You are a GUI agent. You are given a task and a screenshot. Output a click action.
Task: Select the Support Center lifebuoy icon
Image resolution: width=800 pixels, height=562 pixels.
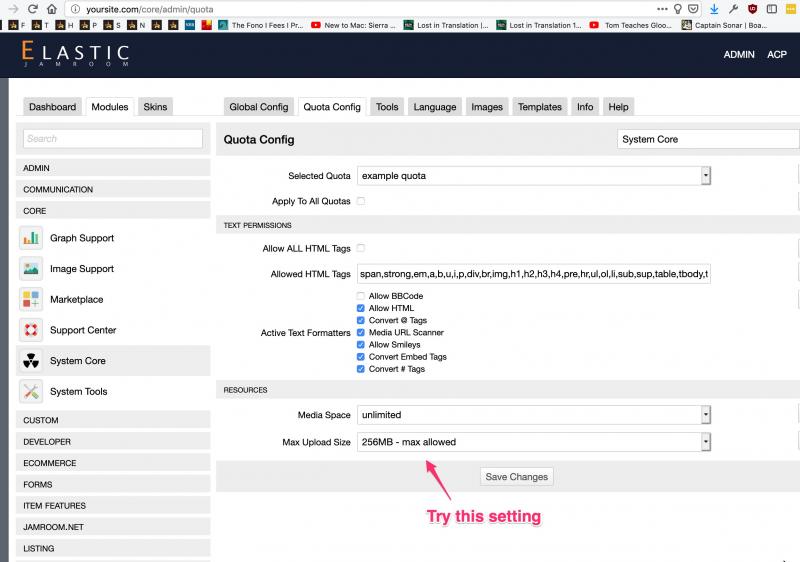coord(31,330)
